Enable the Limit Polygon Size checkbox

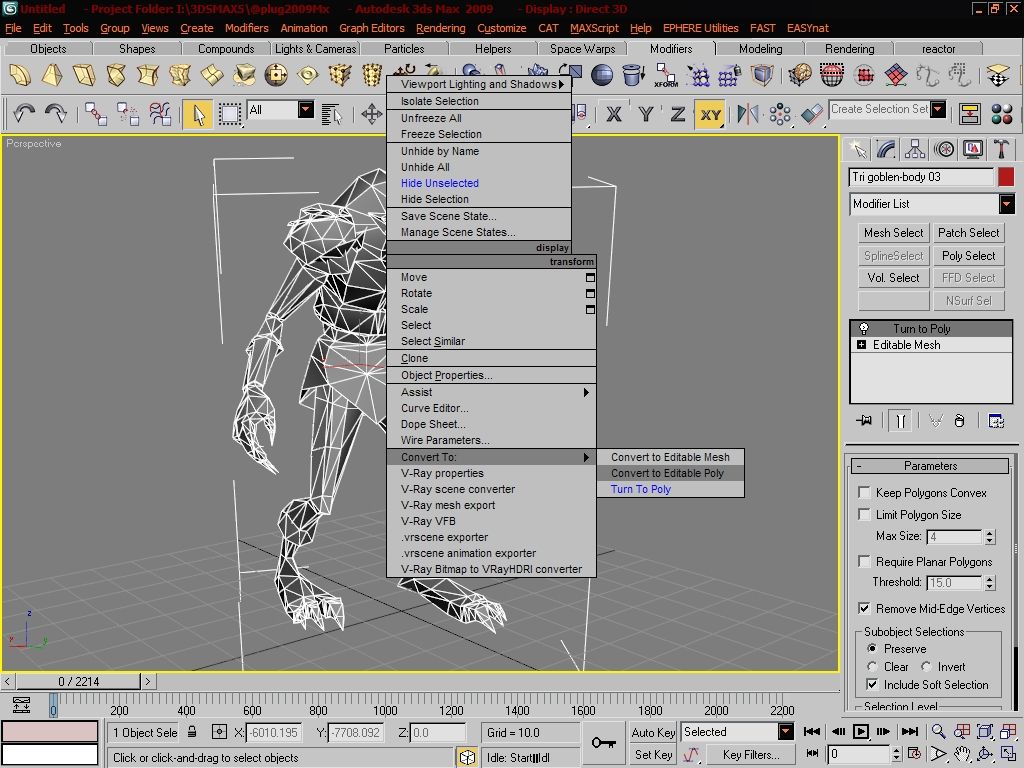pos(864,514)
